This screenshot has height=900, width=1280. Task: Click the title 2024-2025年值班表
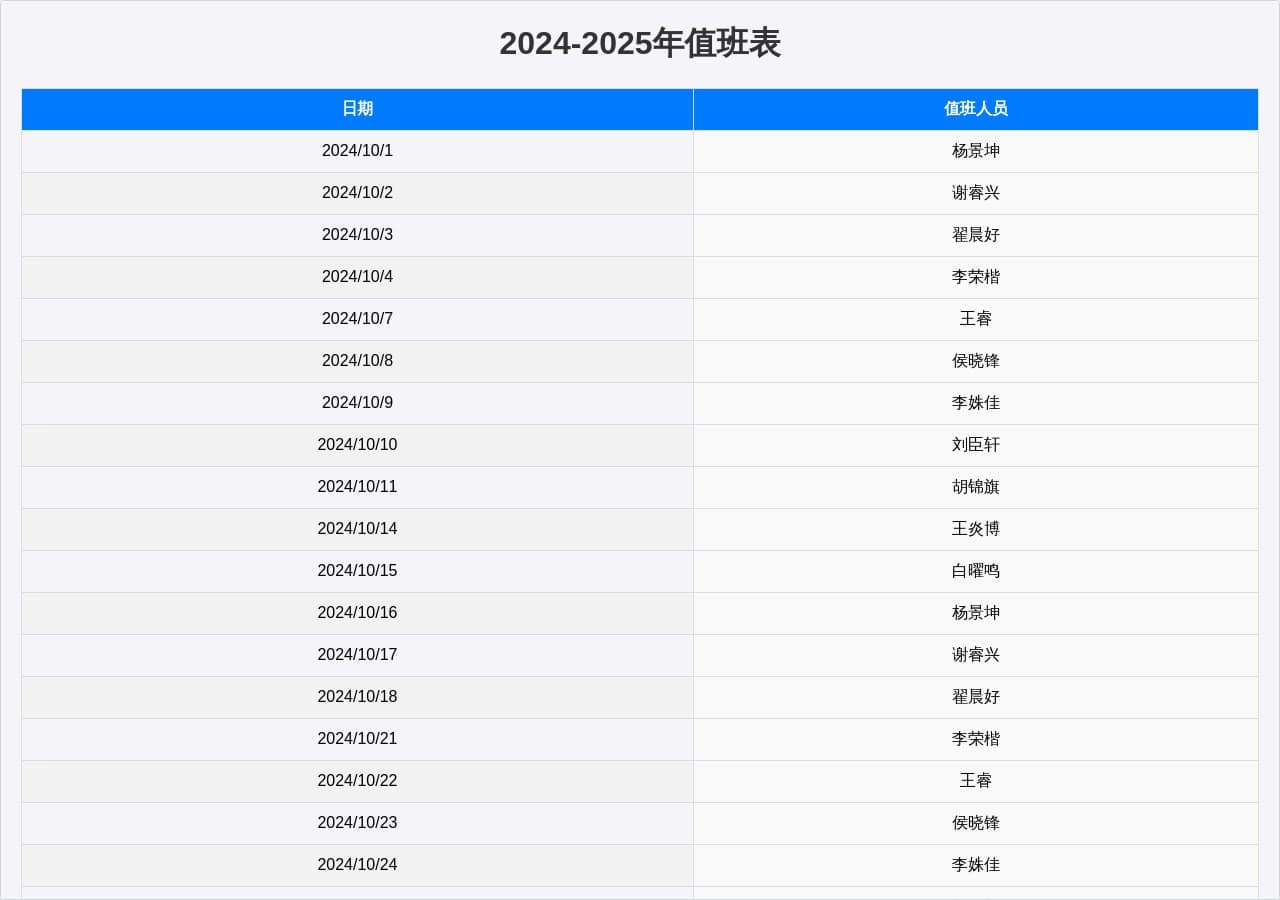point(640,44)
